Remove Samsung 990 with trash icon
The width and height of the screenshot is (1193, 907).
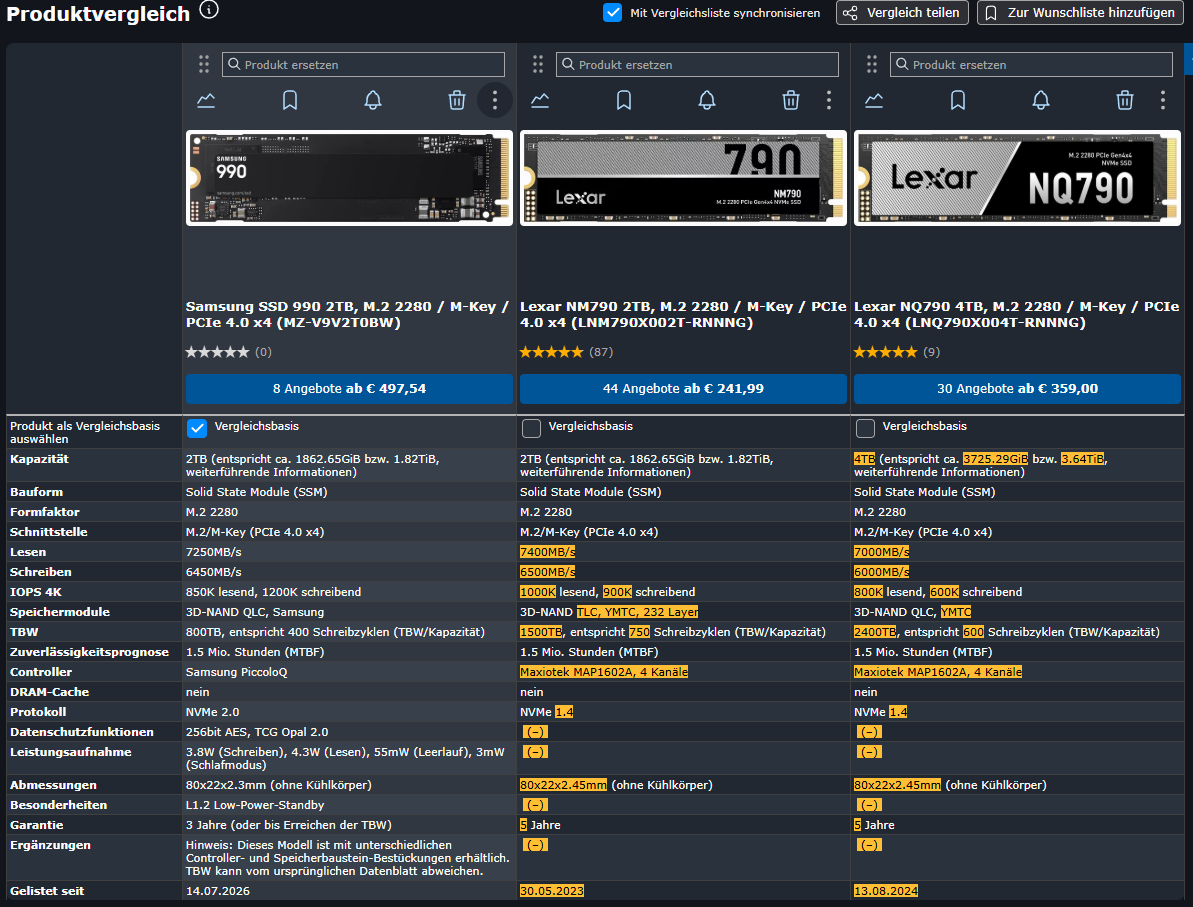pyautogui.click(x=457, y=100)
